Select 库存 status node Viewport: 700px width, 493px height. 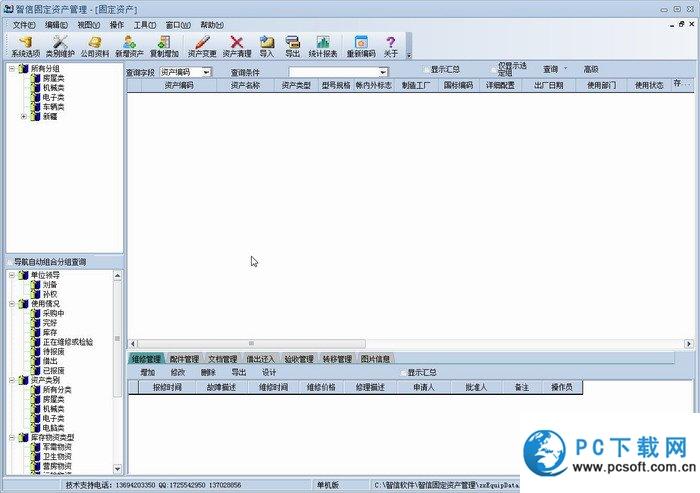[x=50, y=333]
